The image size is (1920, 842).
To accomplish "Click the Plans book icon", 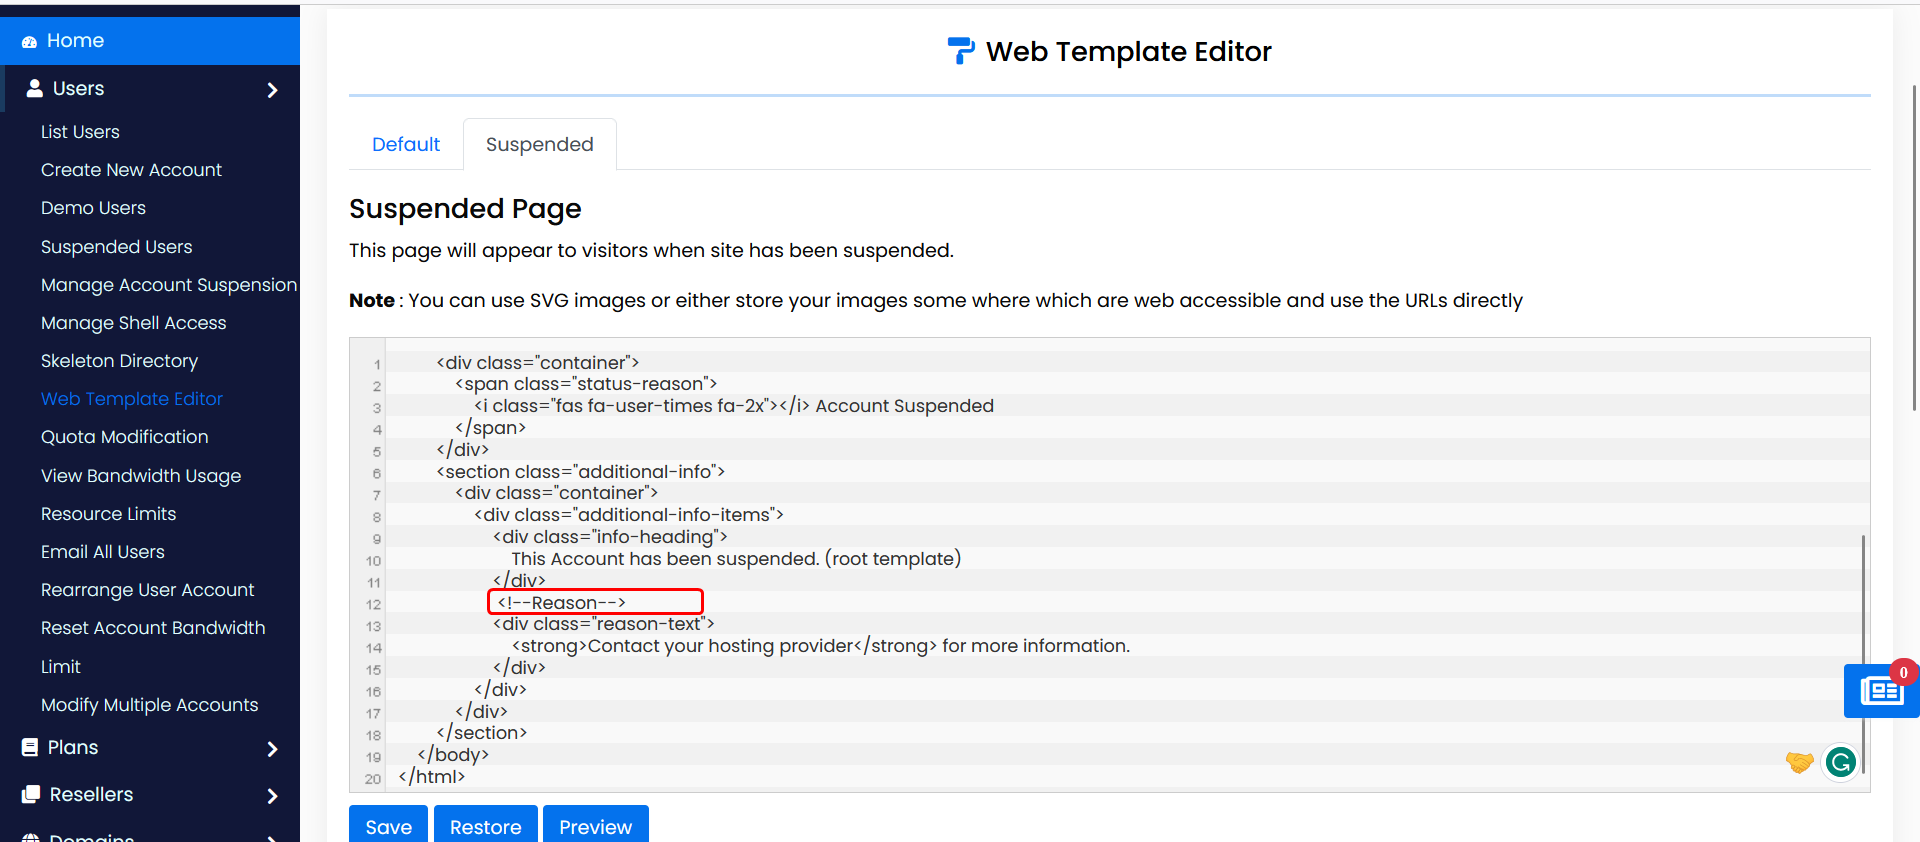I will (30, 747).
